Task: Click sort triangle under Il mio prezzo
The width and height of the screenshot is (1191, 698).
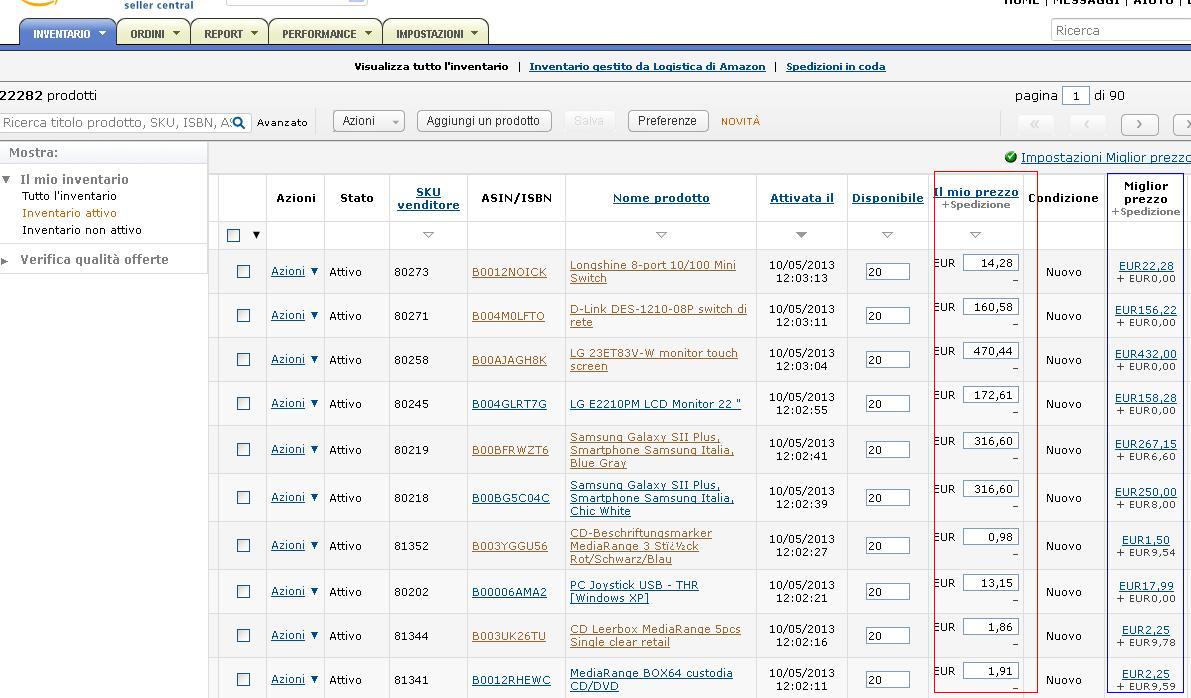Action: pos(976,235)
